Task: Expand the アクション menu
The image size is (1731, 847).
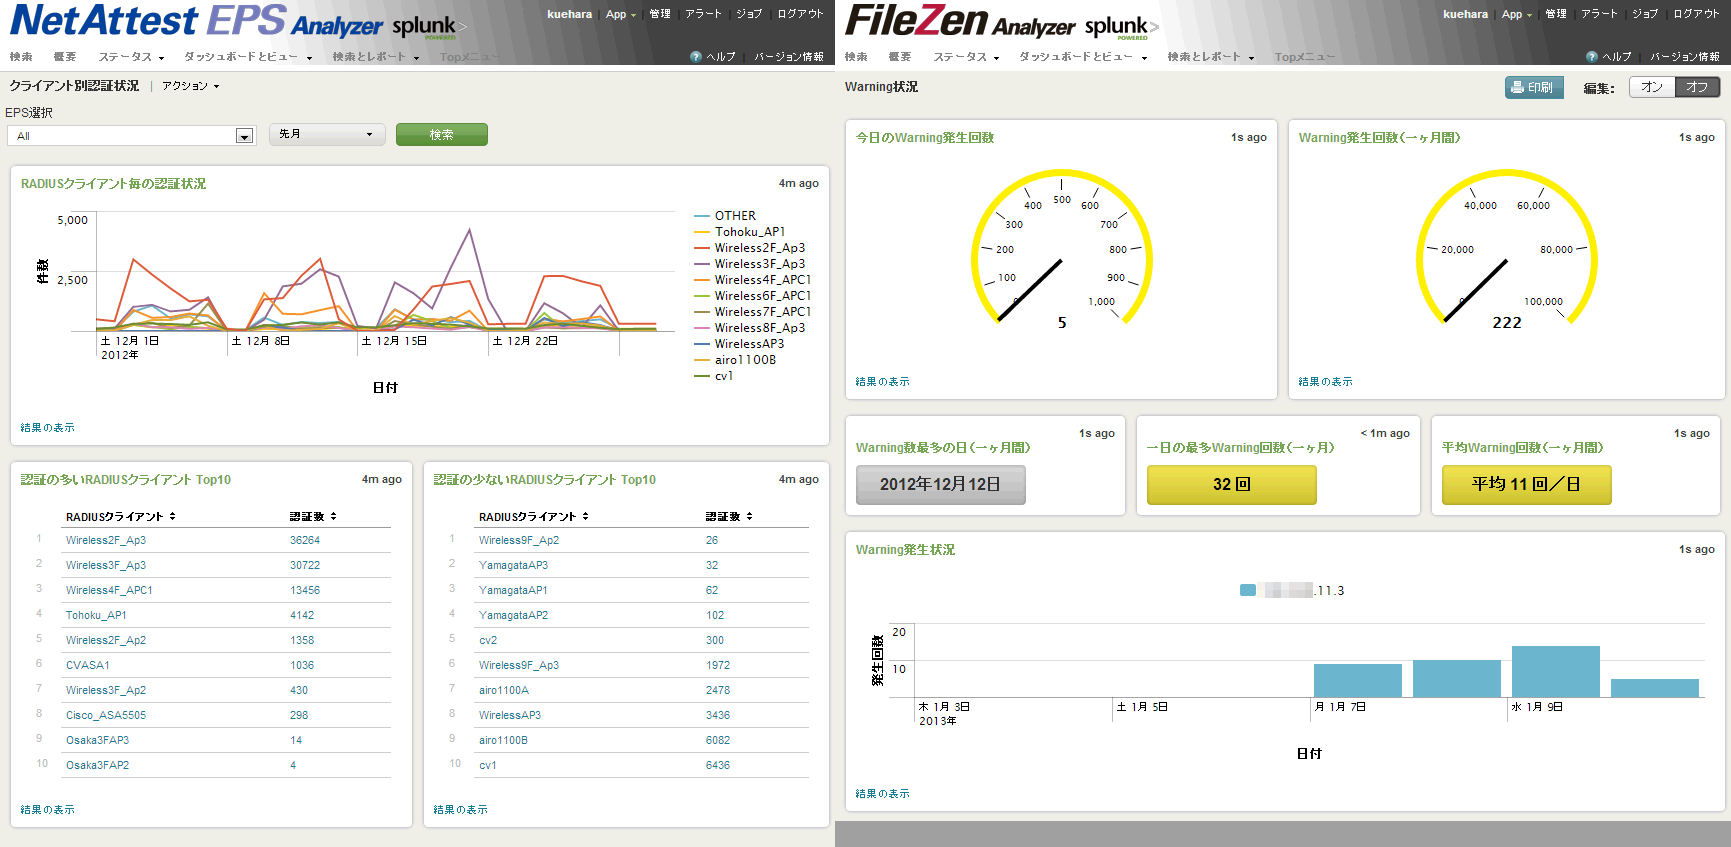Action: tap(190, 86)
